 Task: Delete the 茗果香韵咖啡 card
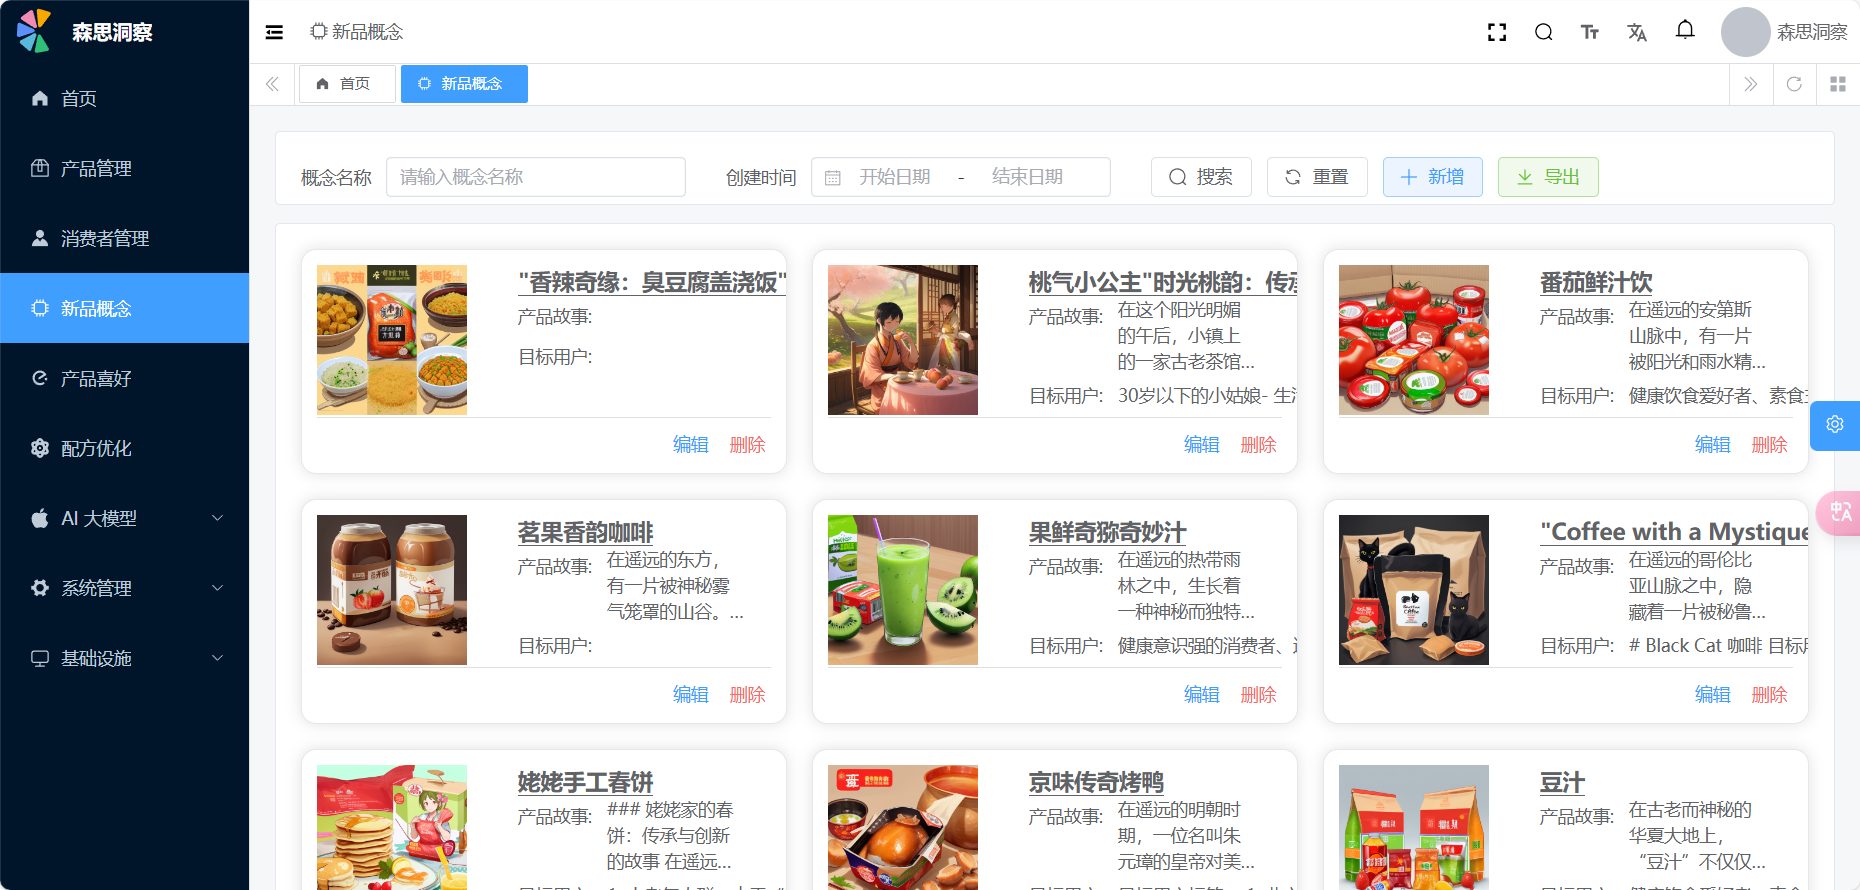coord(748,695)
